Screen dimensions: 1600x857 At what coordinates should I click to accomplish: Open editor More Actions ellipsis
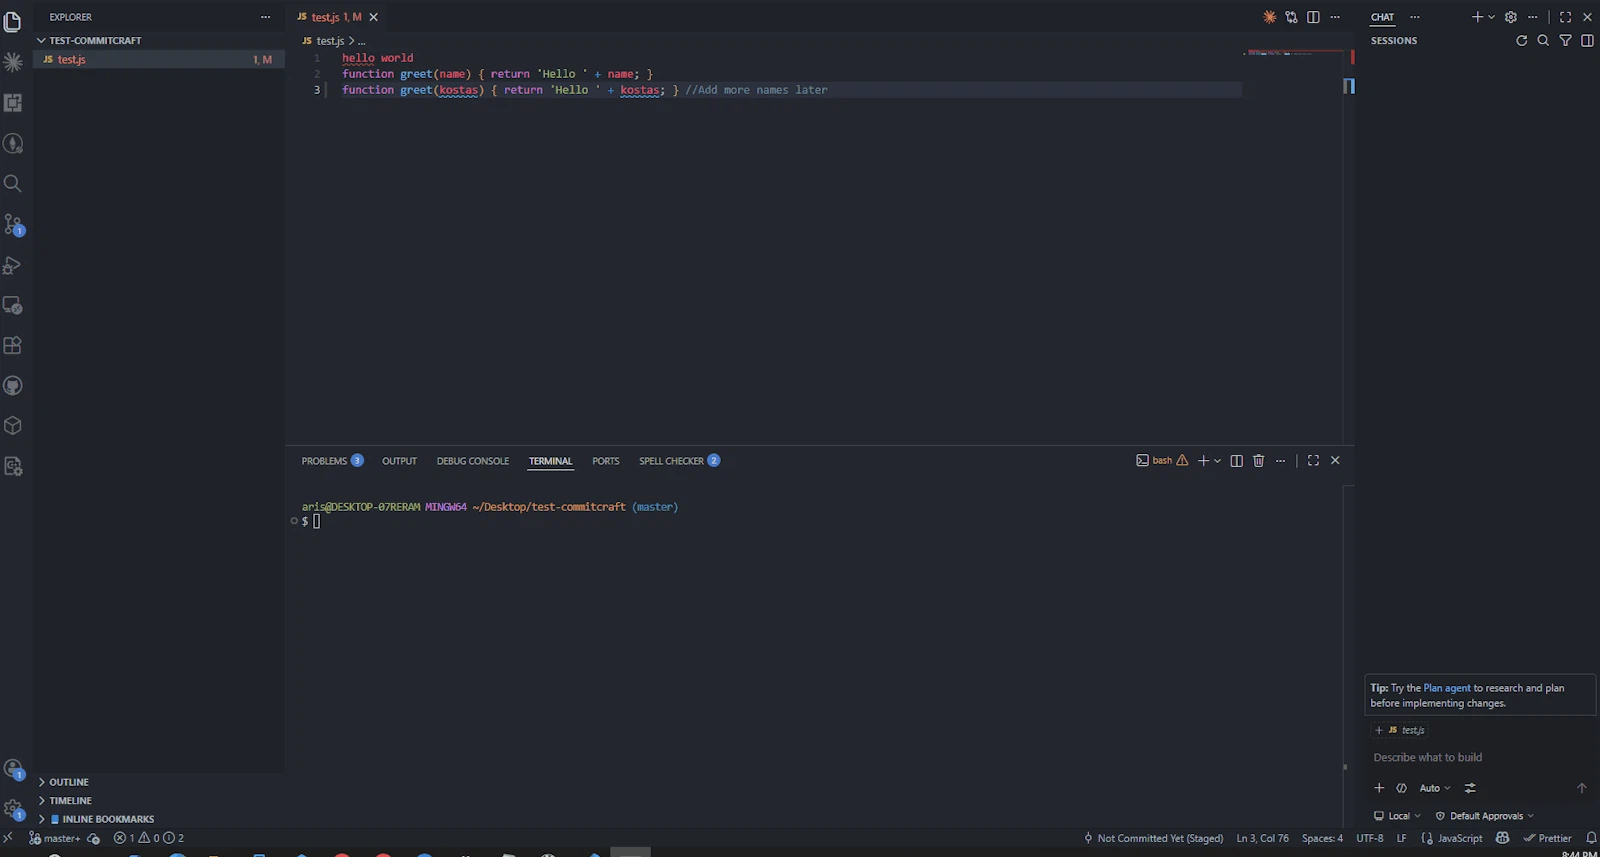[x=1335, y=17]
